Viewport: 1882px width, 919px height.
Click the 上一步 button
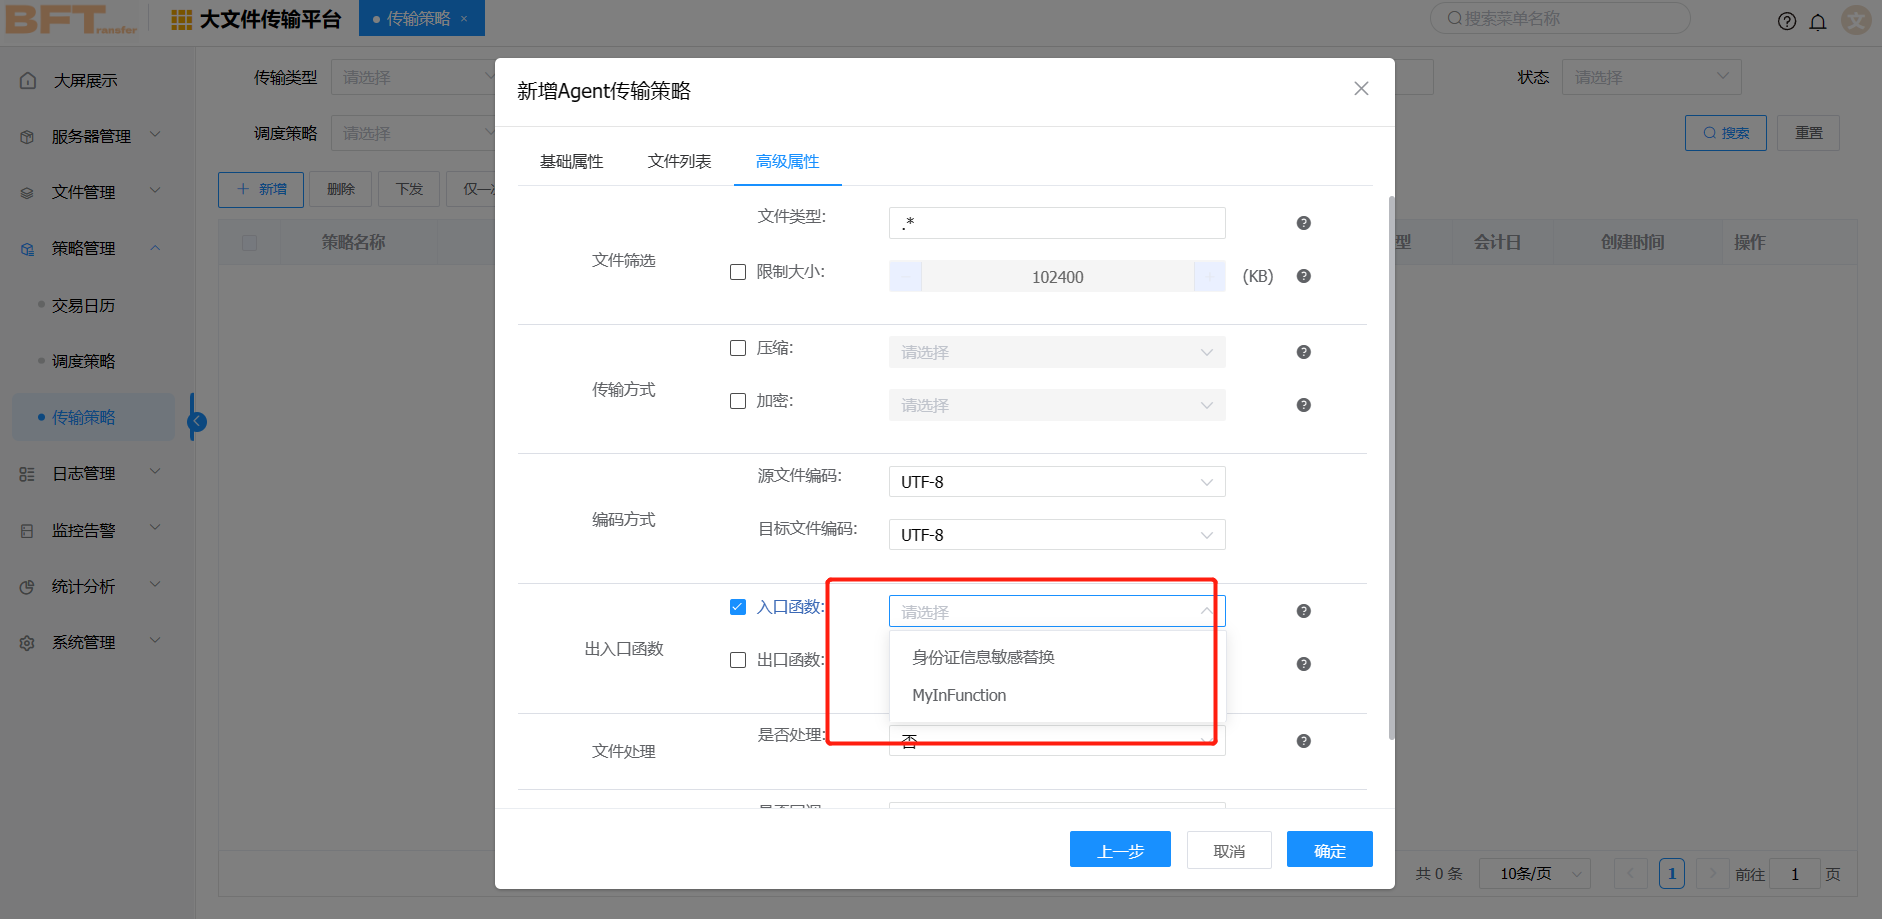(1120, 850)
